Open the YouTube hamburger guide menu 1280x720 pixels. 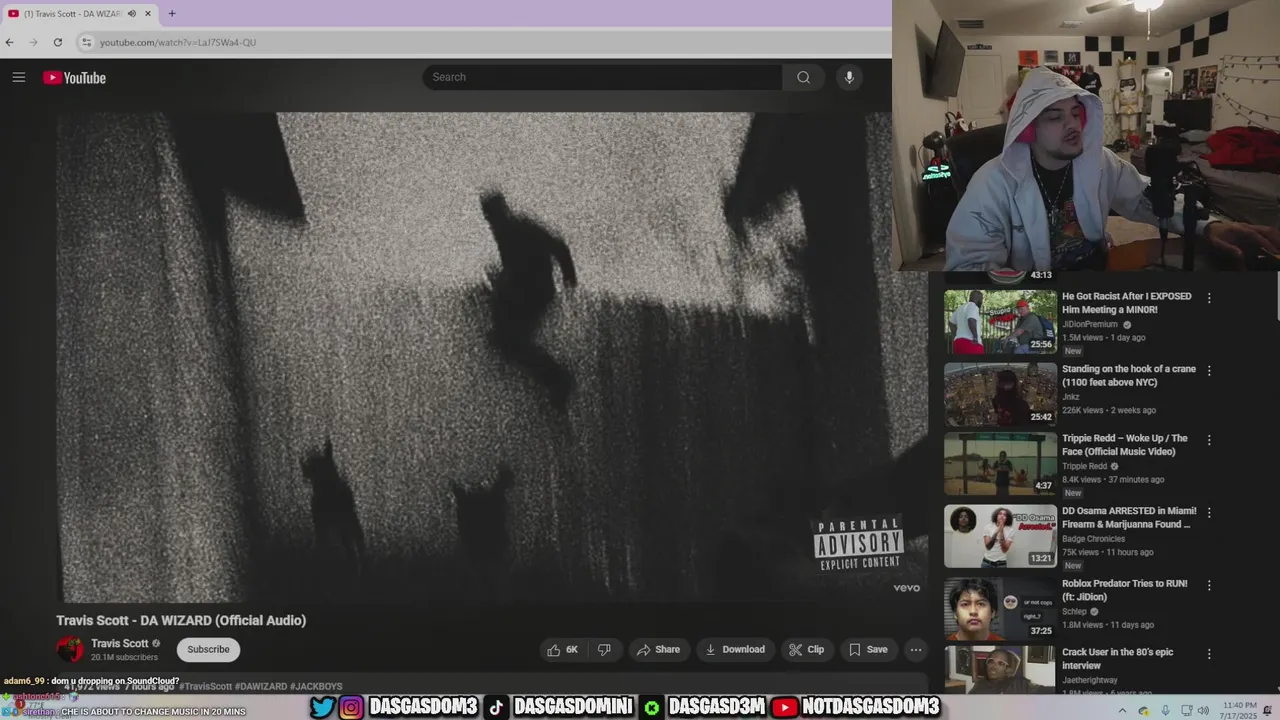tap(18, 77)
